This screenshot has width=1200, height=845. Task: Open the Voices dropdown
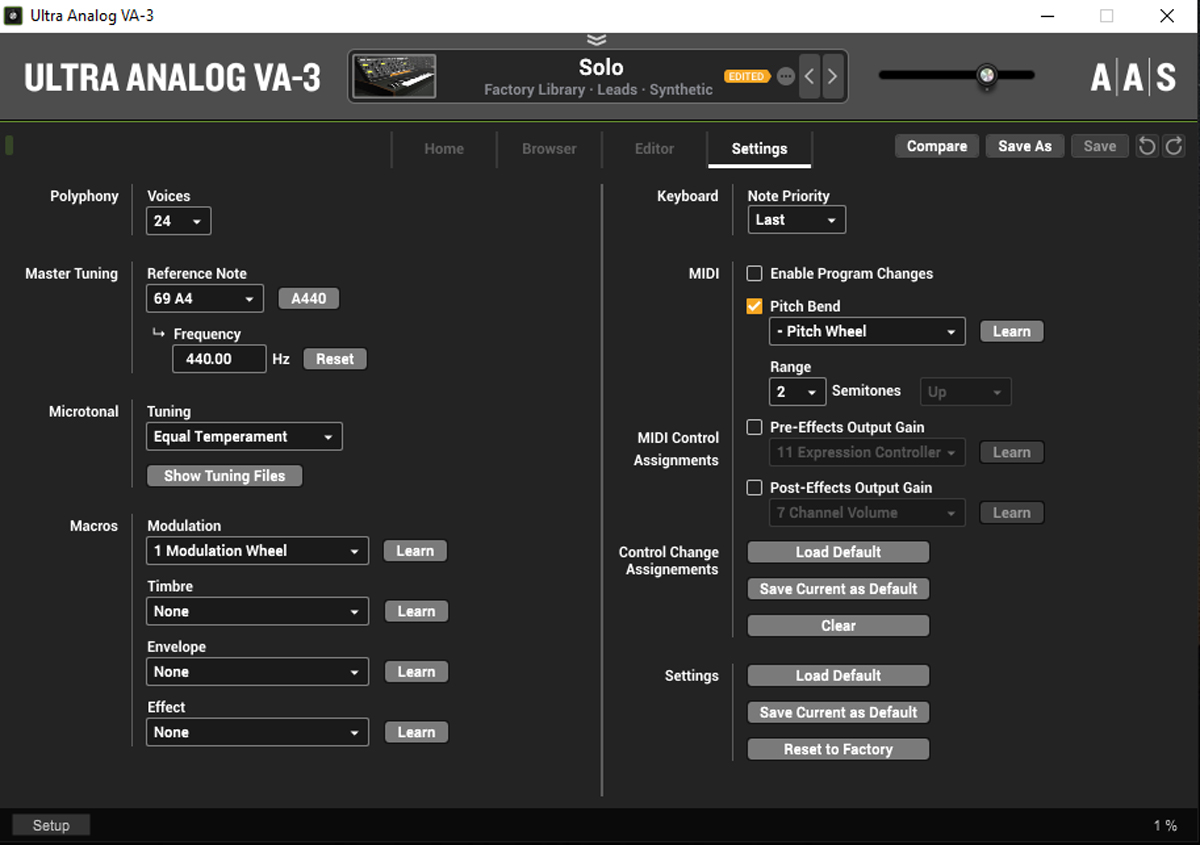pos(179,221)
